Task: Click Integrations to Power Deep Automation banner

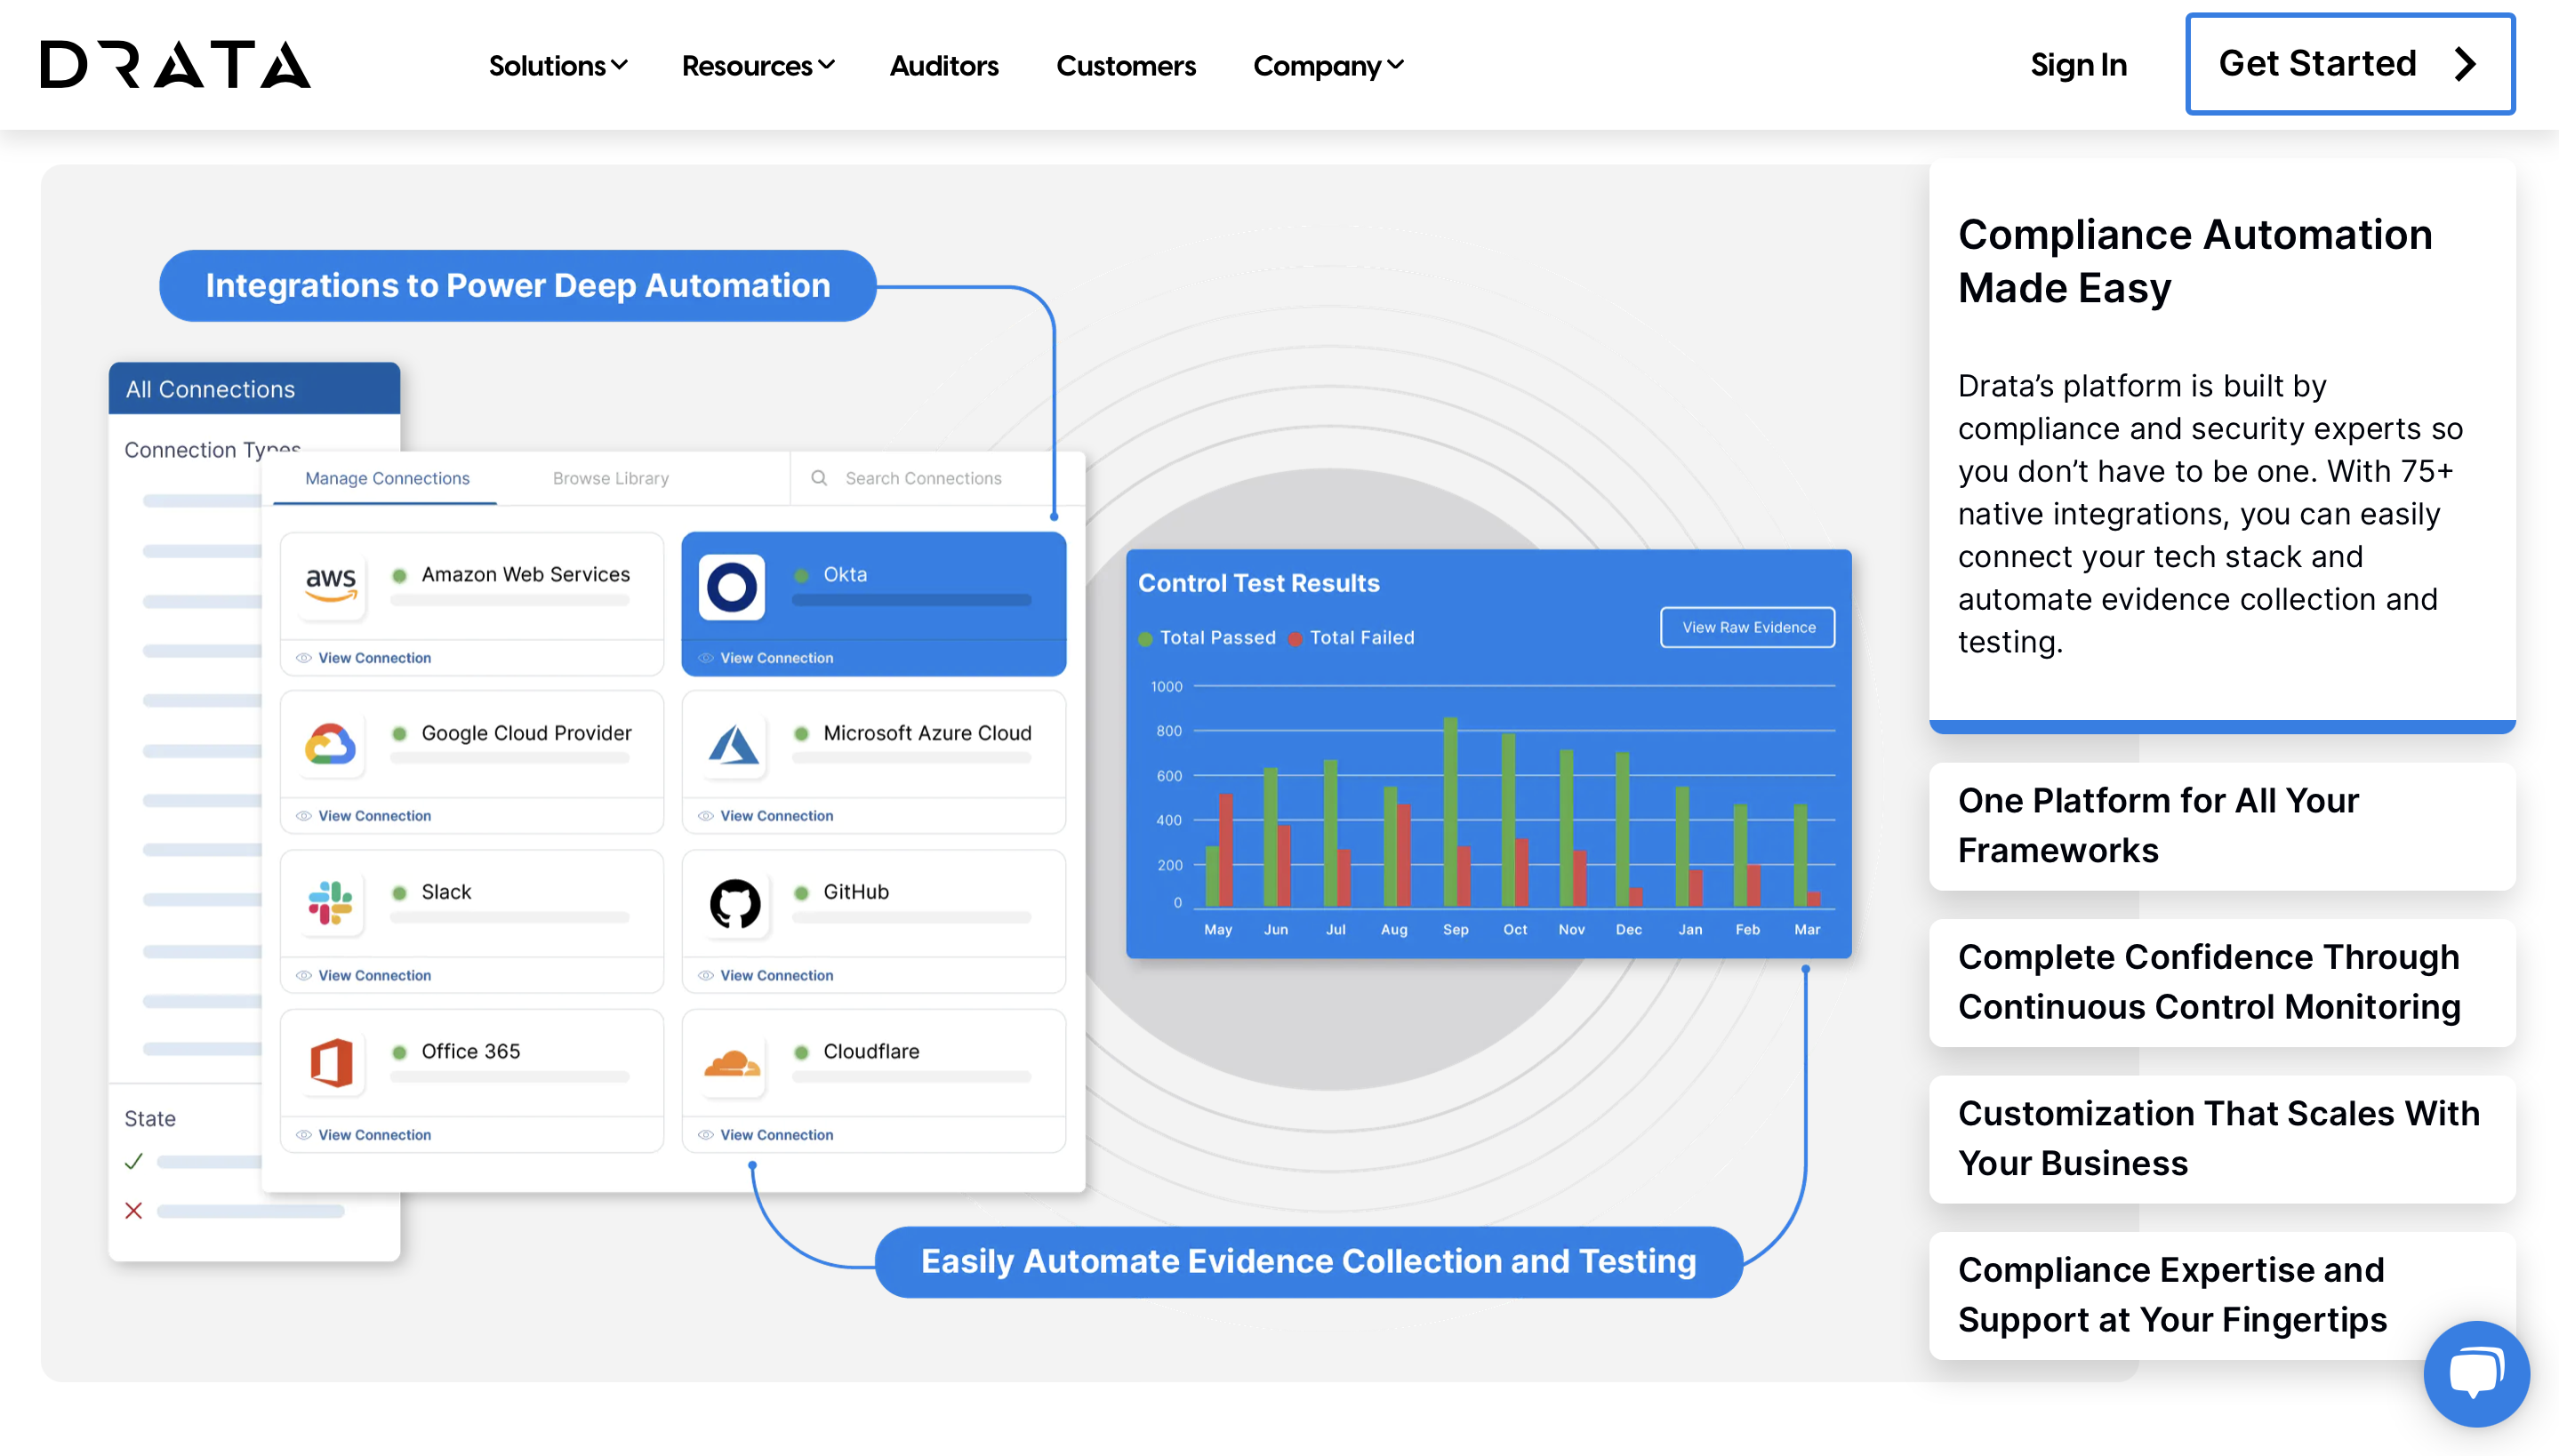Action: [x=517, y=286]
